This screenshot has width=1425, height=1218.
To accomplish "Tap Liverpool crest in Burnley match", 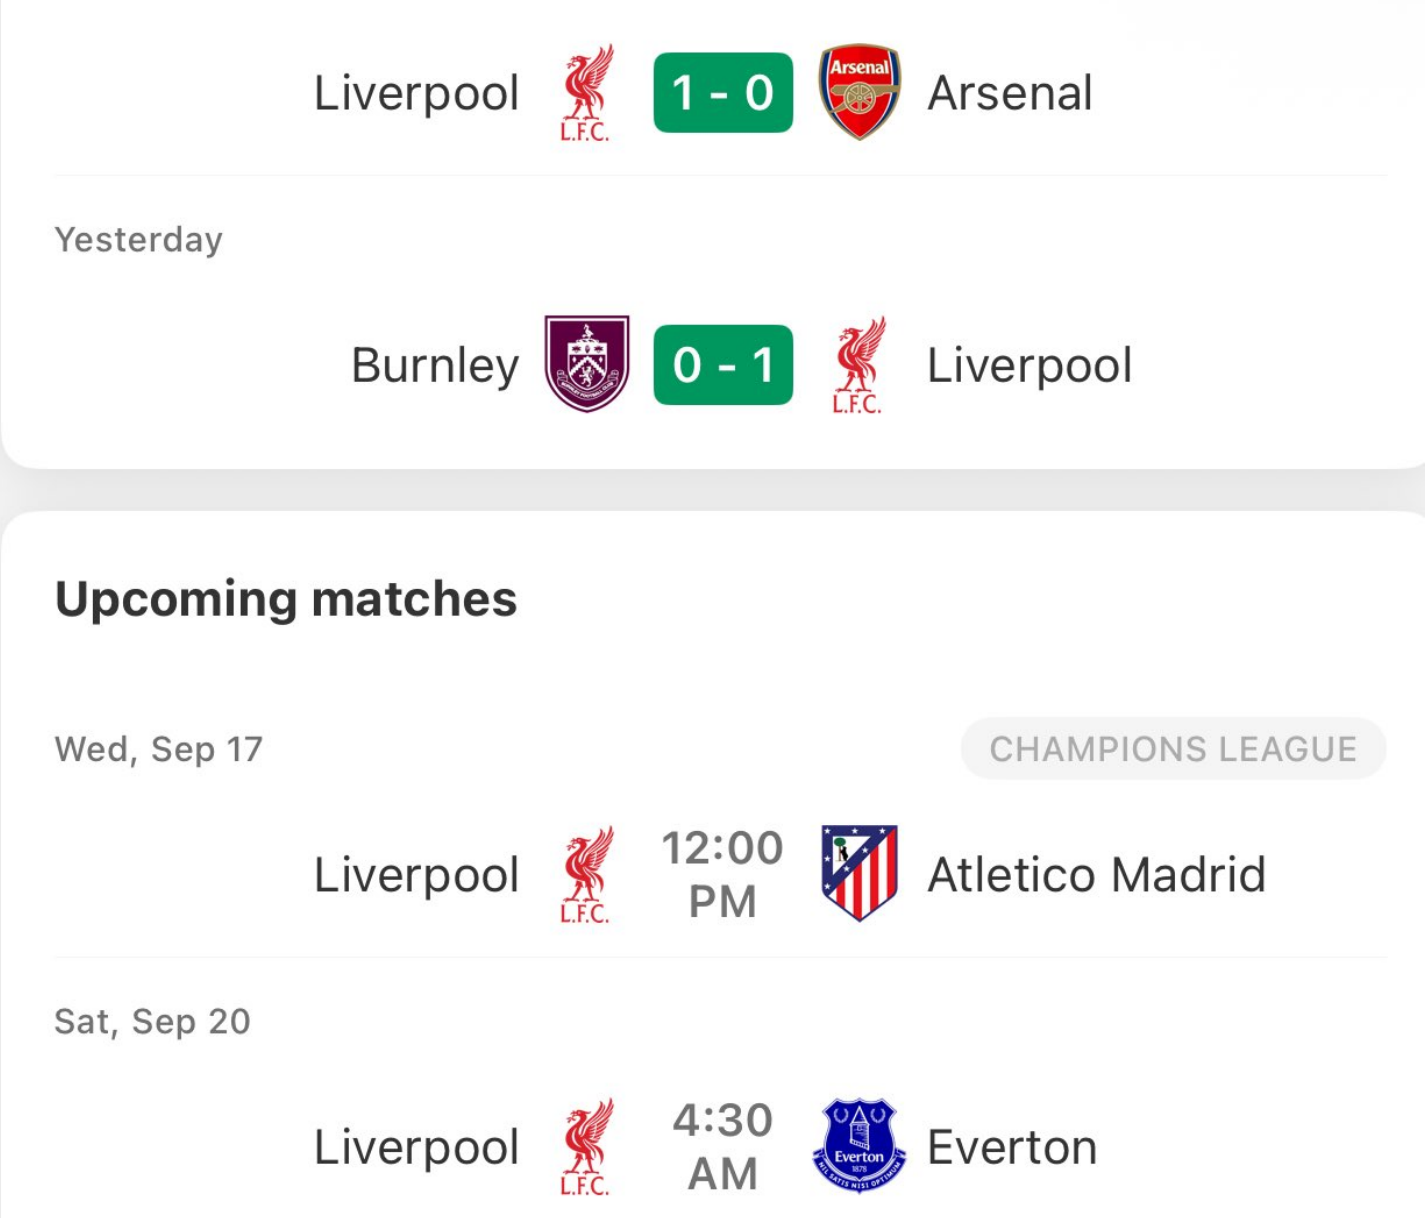I will pyautogui.click(x=859, y=365).
